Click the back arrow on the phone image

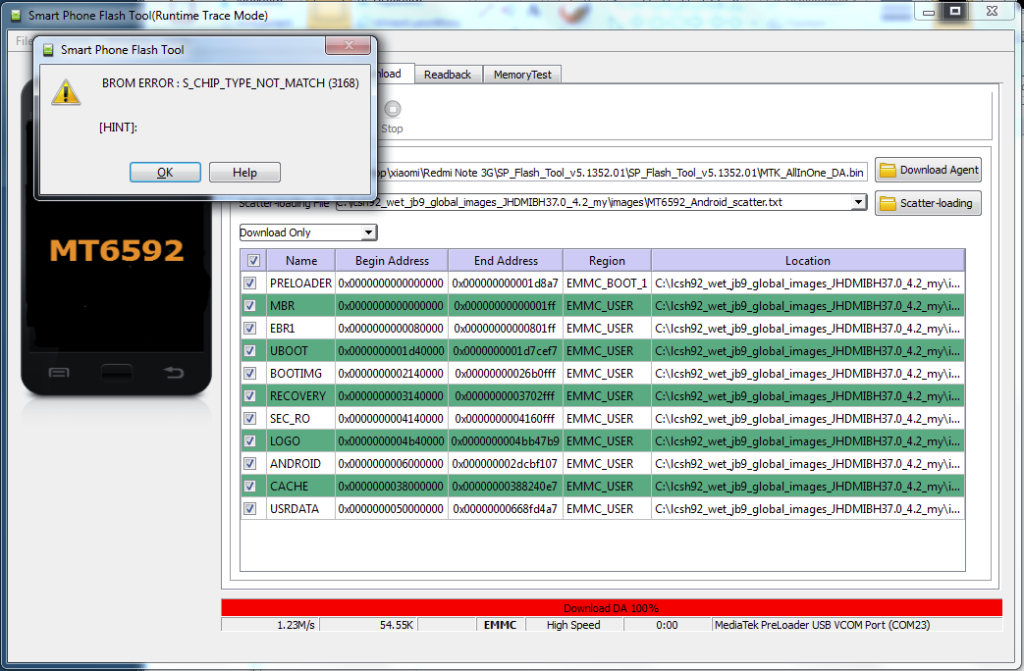tap(174, 374)
